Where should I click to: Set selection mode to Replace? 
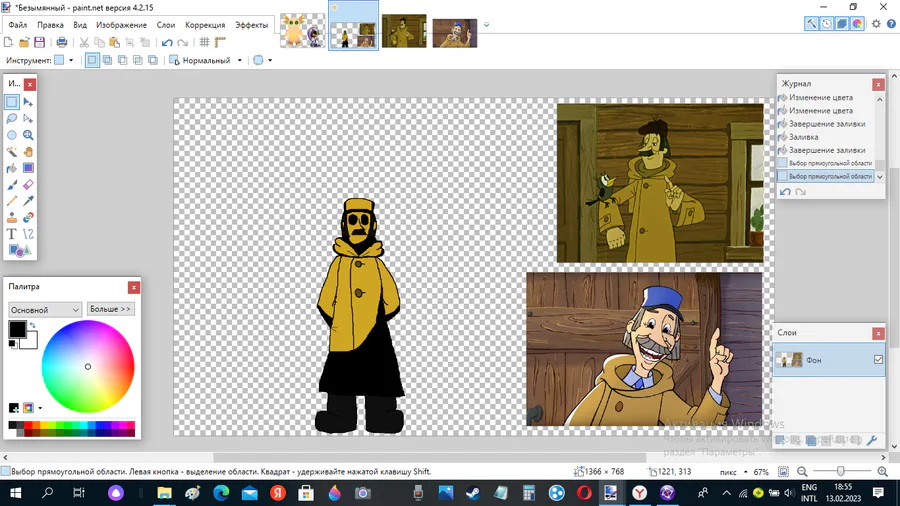pos(92,60)
